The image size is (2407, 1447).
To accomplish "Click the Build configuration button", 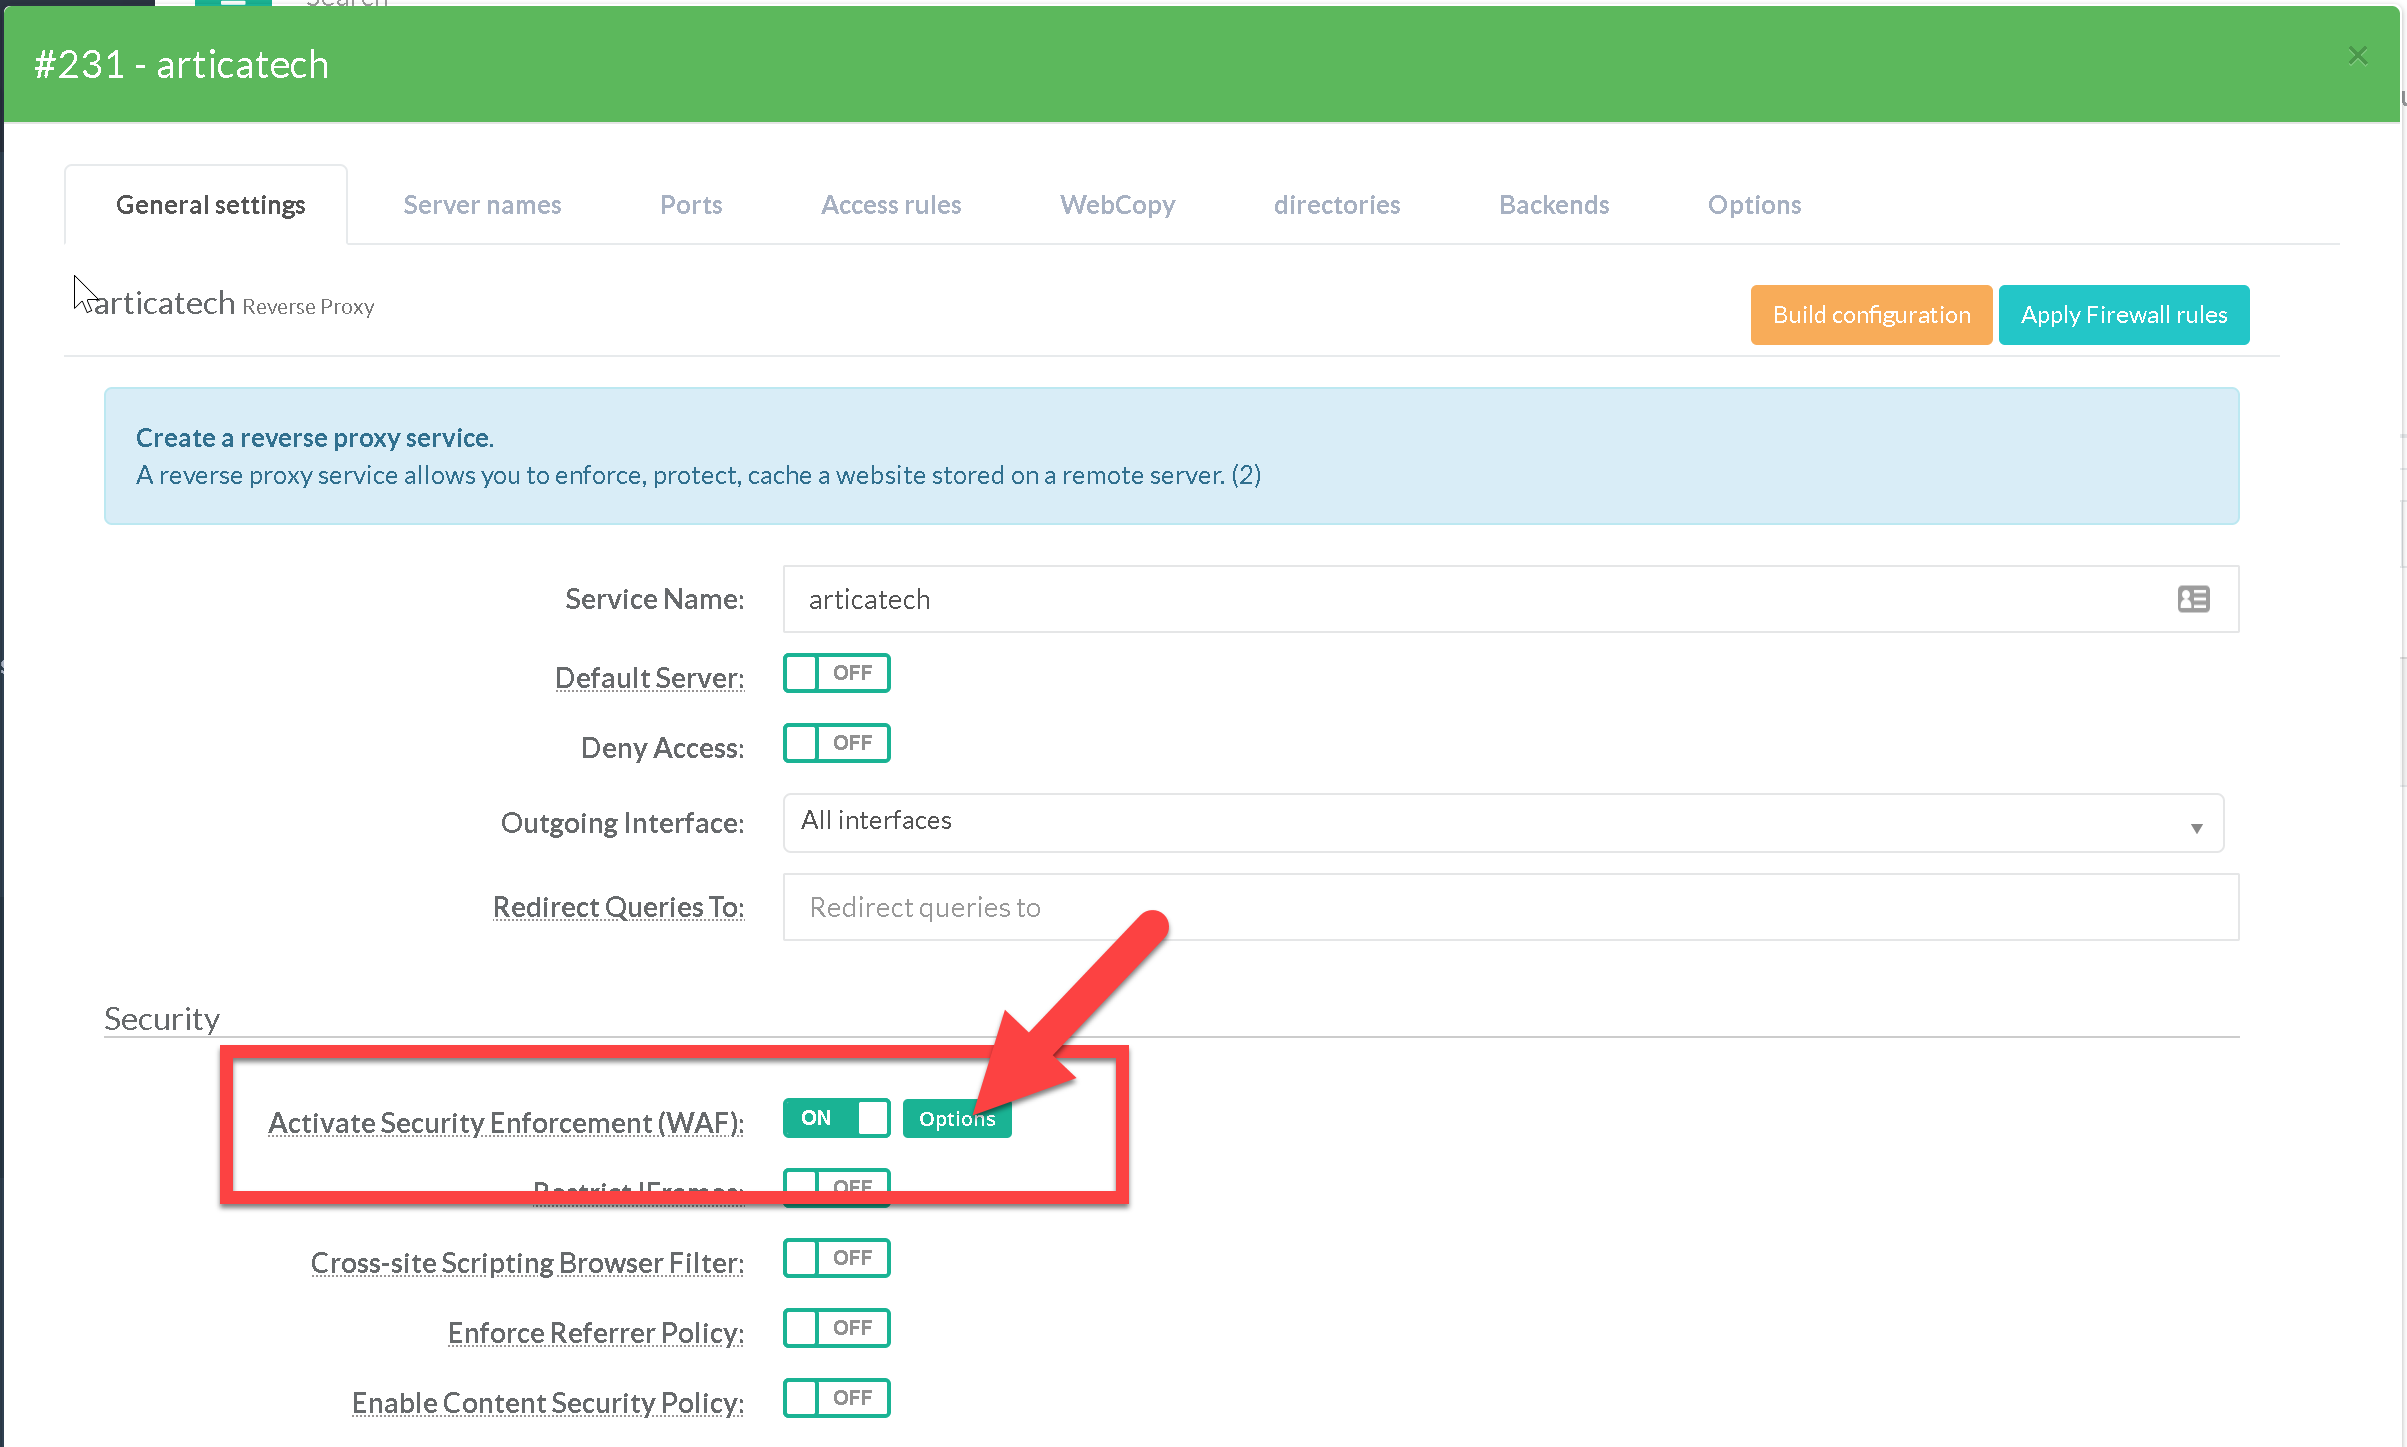I will pyautogui.click(x=1870, y=315).
